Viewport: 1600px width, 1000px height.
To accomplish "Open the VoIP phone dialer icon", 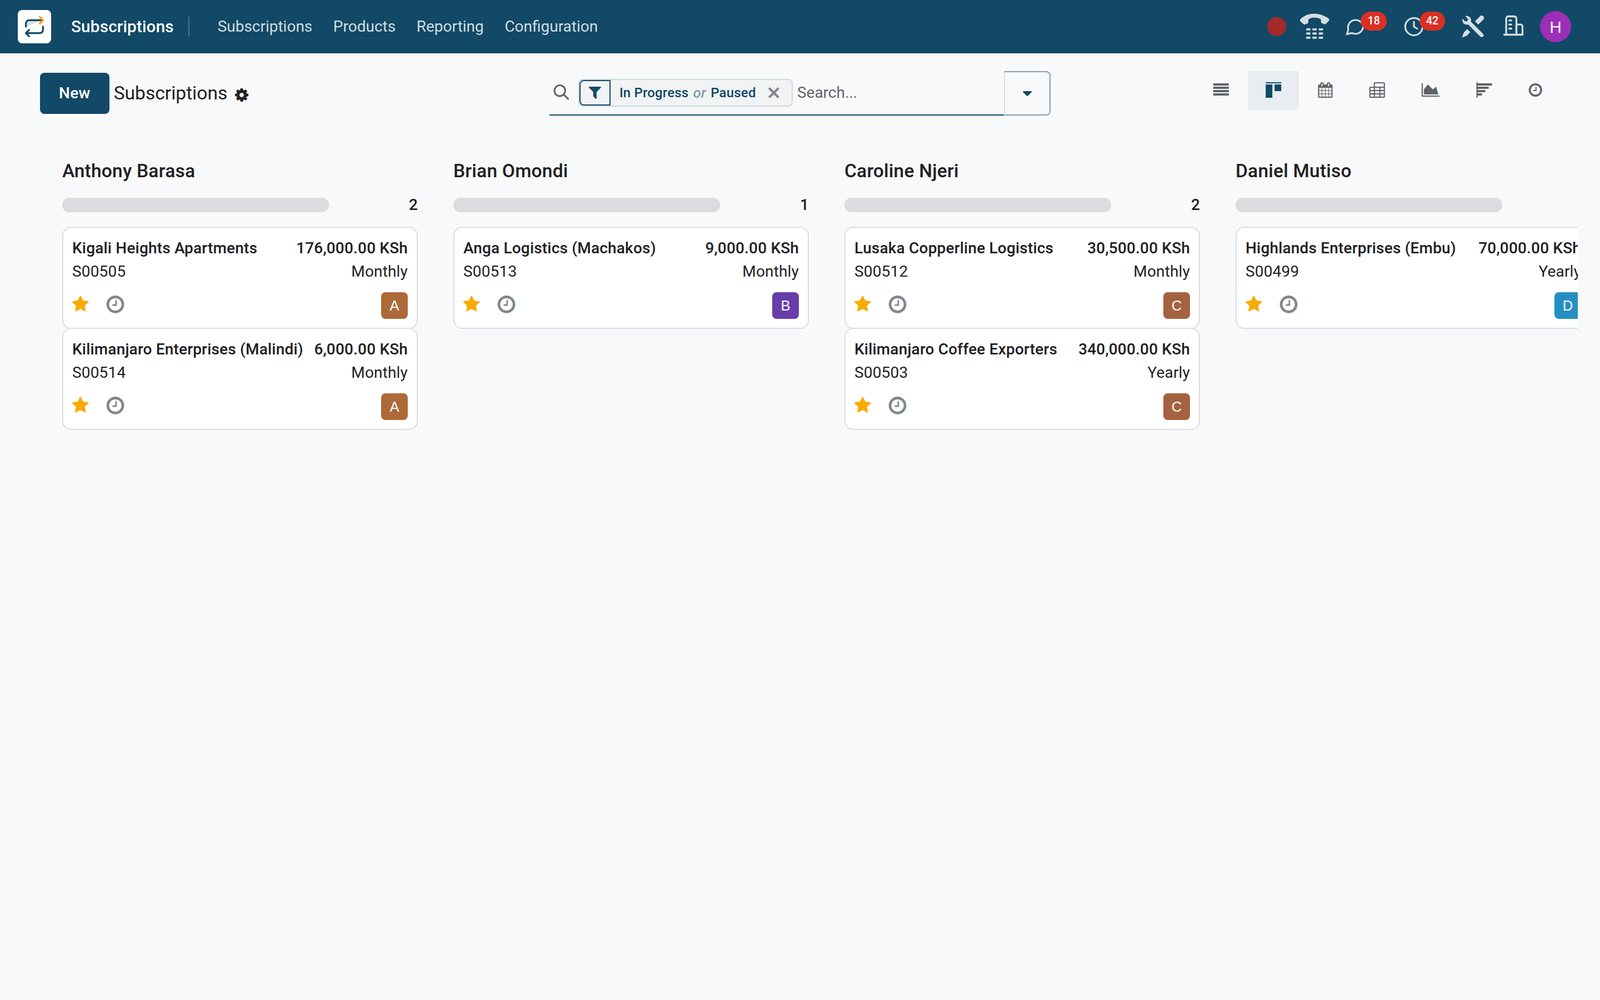I will click(1314, 26).
